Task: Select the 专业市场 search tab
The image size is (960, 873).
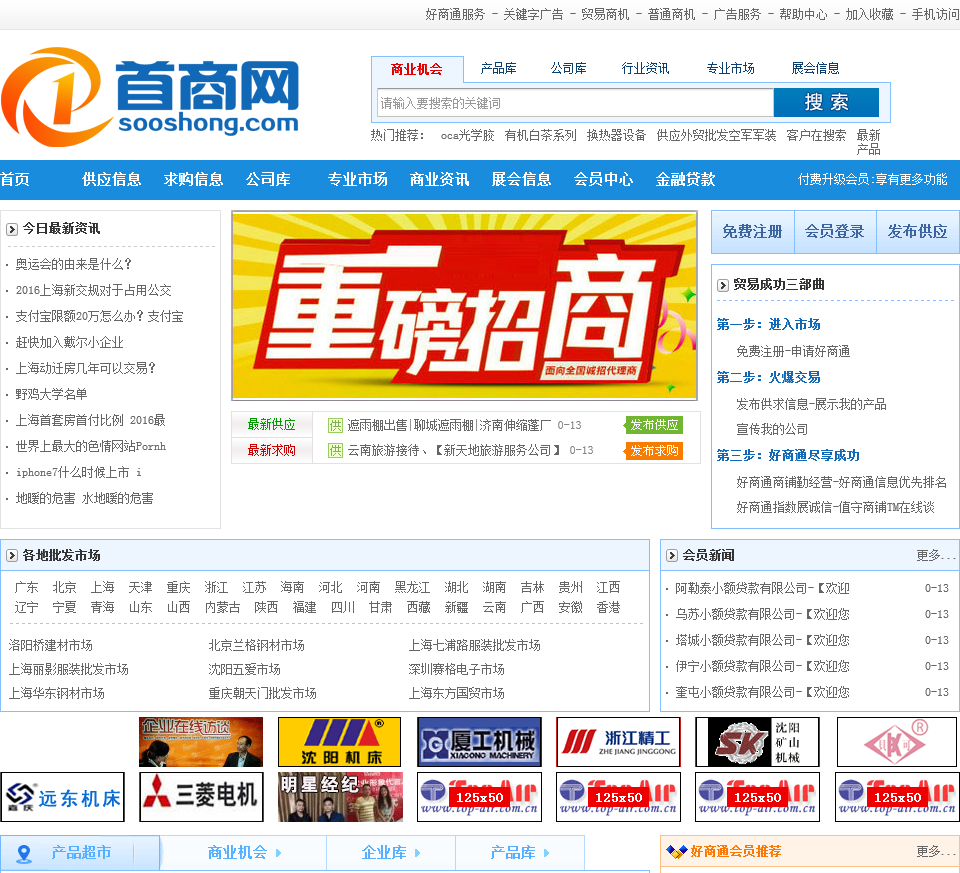Action: pos(730,69)
